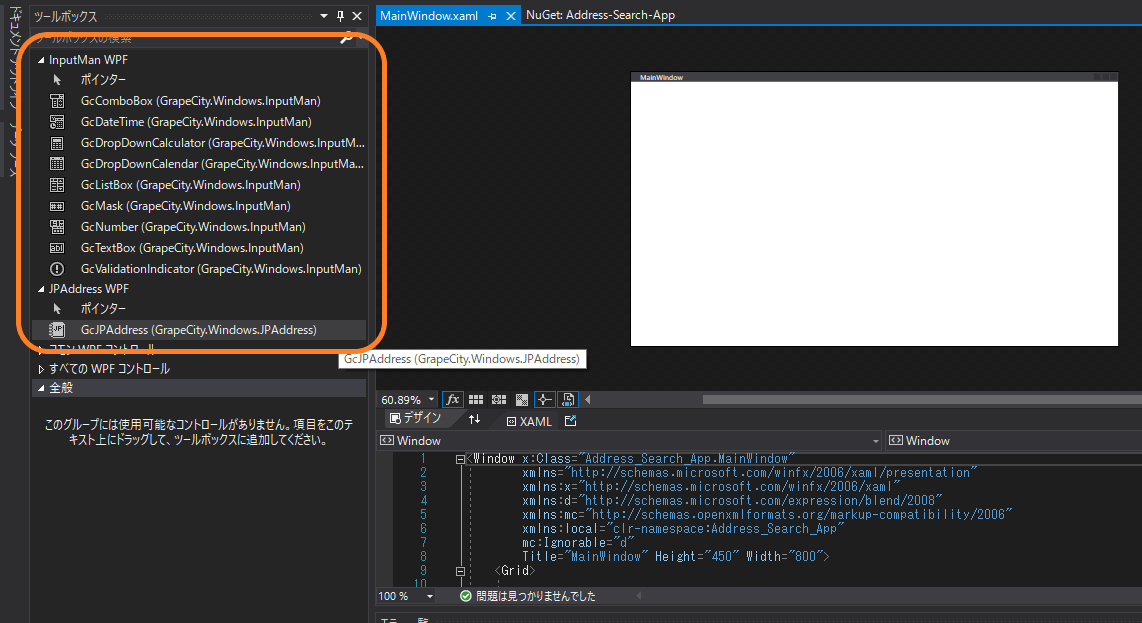Open the left Window element dropdown
This screenshot has width=1142, height=623.
click(875, 441)
